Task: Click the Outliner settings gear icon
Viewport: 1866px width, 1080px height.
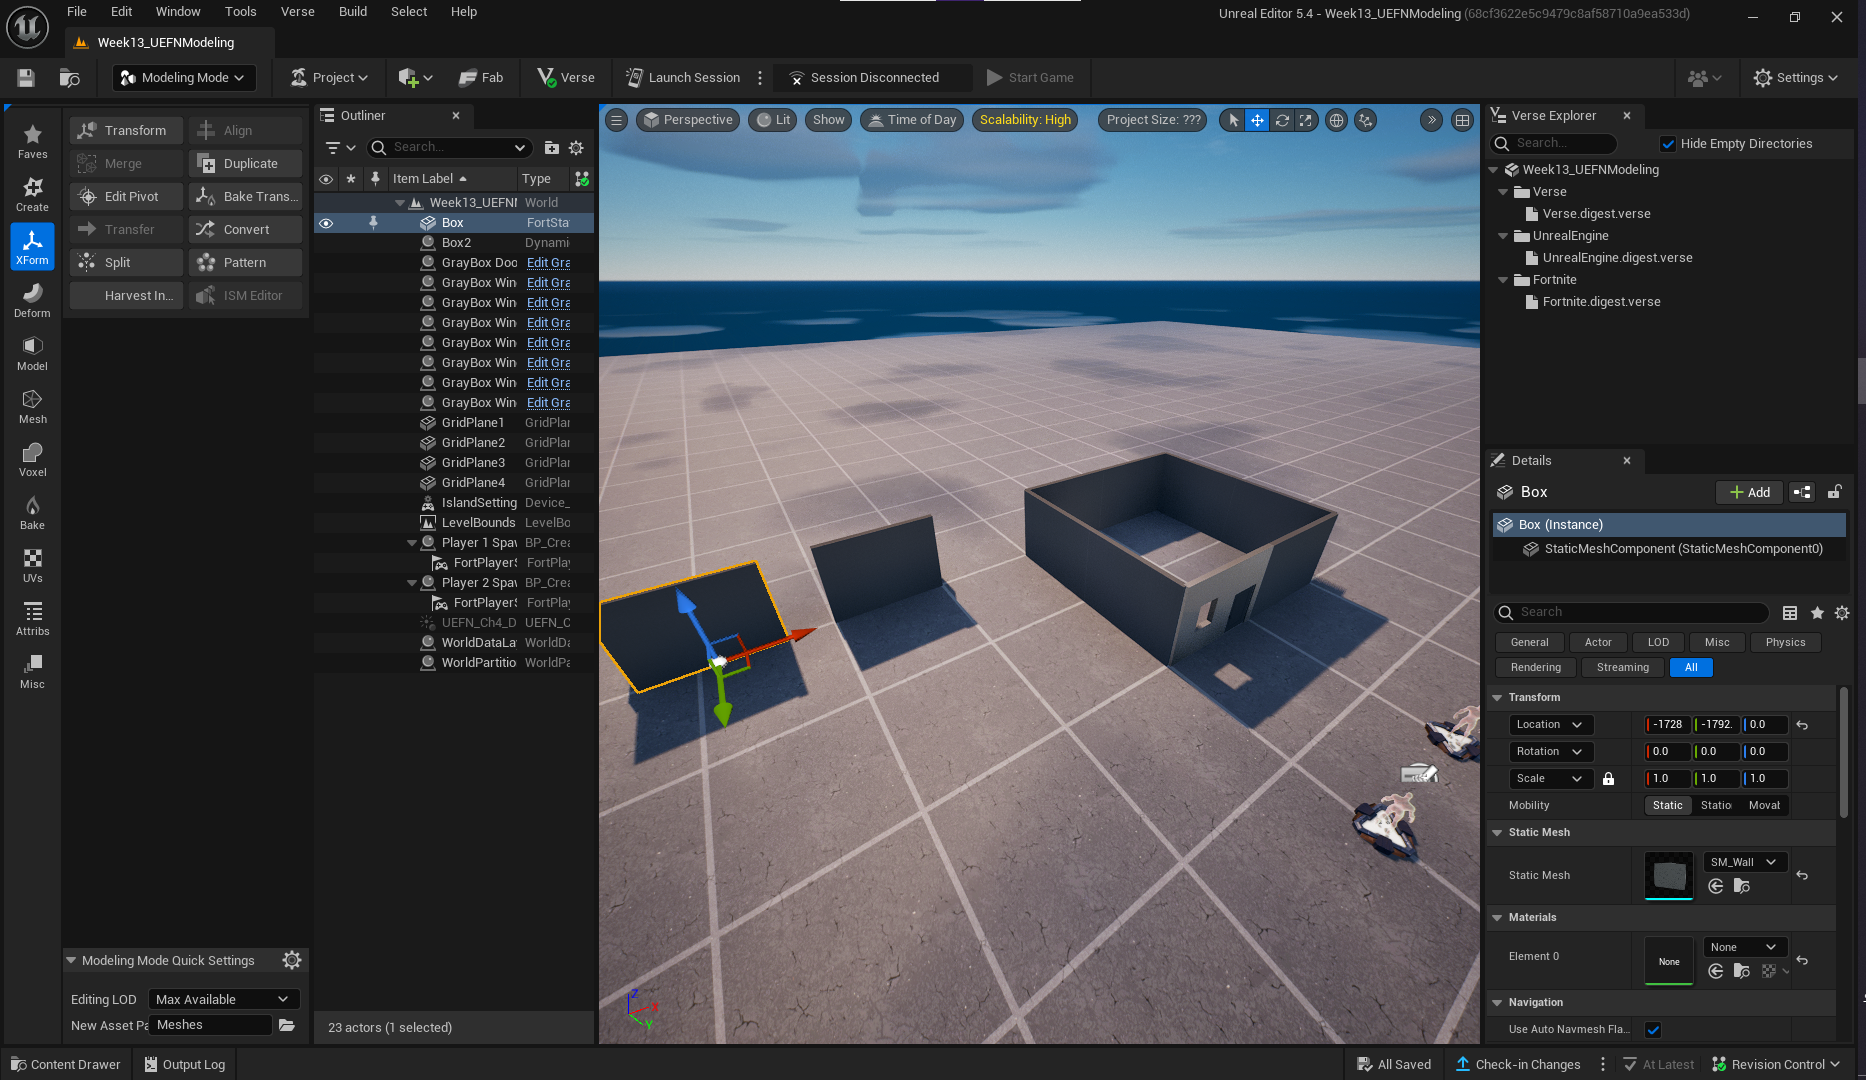Action: tap(576, 147)
